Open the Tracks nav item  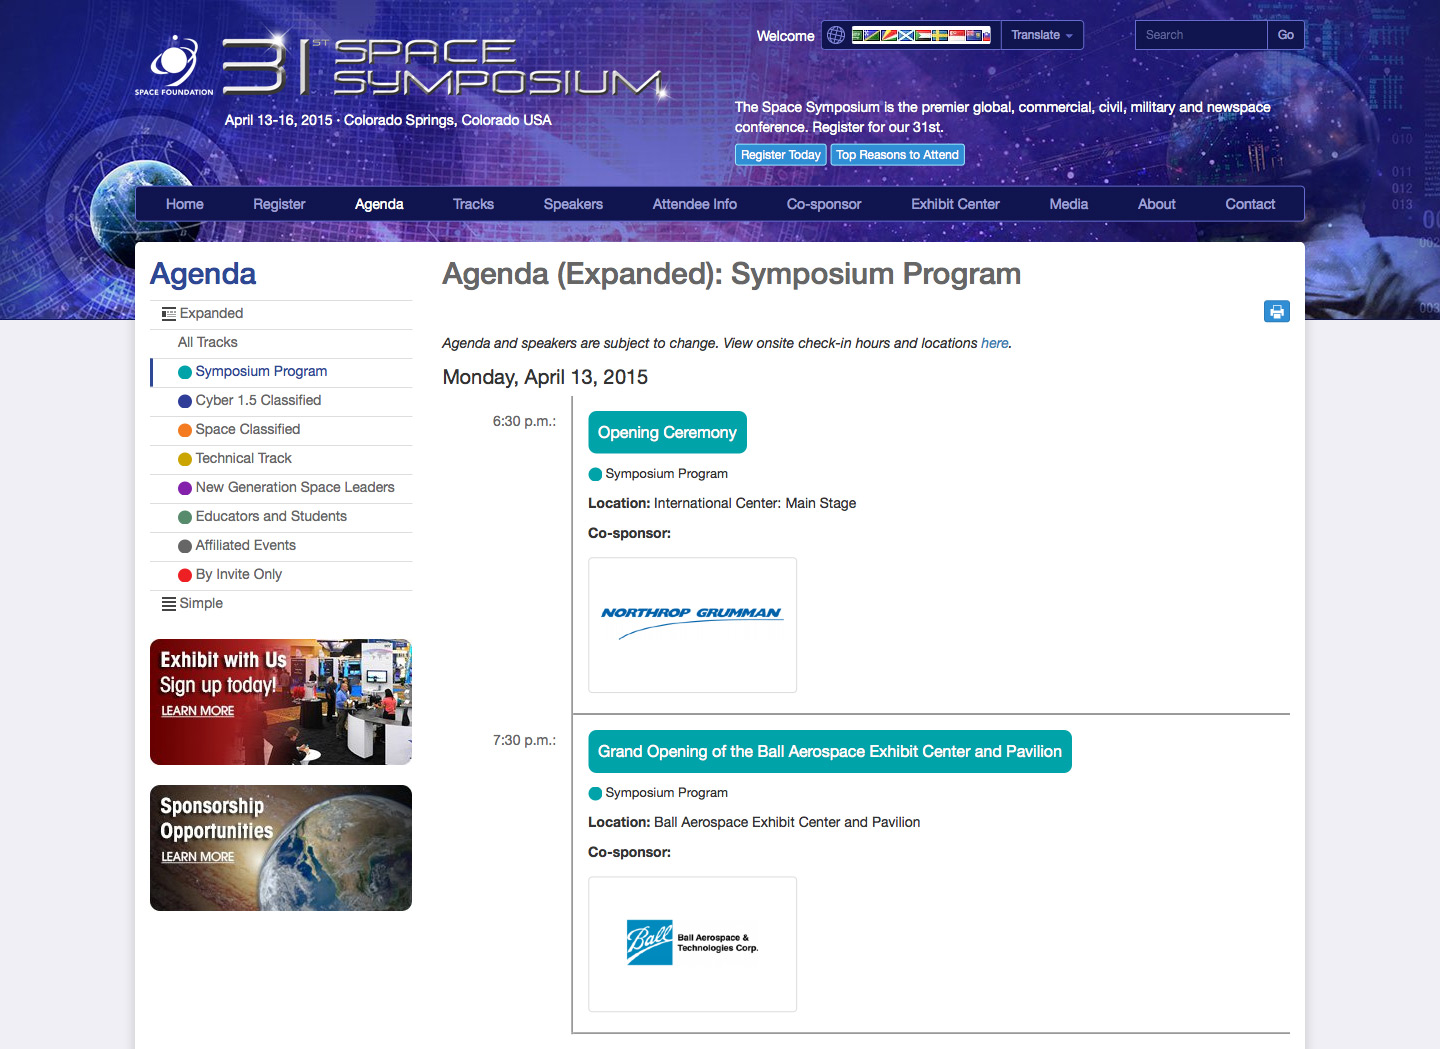point(473,204)
